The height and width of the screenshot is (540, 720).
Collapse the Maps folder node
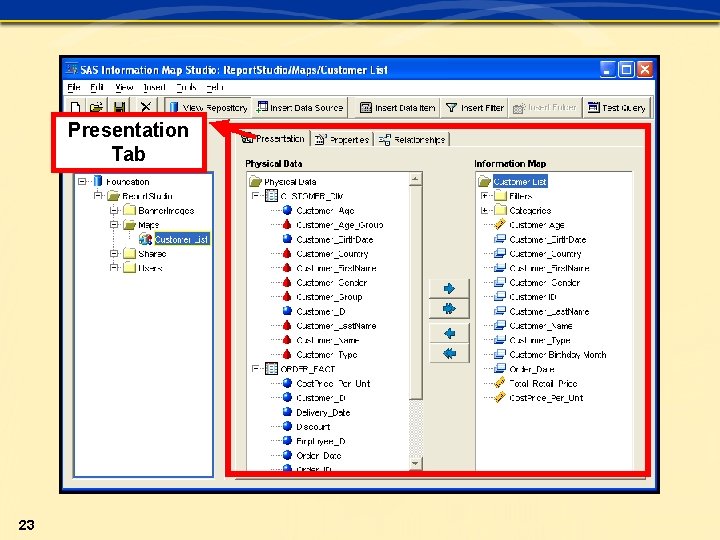(x=114, y=225)
